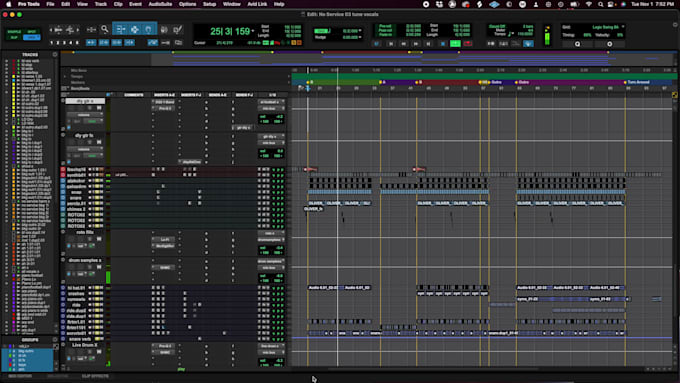
Task: Switch to the CLIP EFFECTS tab
Action: (x=95, y=376)
